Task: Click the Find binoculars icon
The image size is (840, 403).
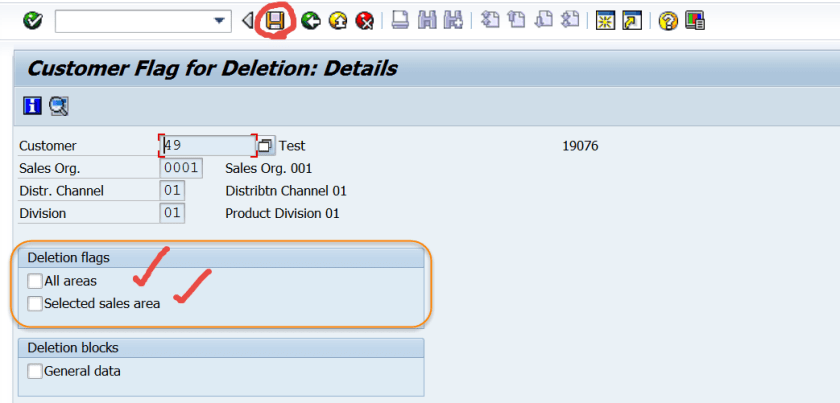Action: (x=427, y=21)
